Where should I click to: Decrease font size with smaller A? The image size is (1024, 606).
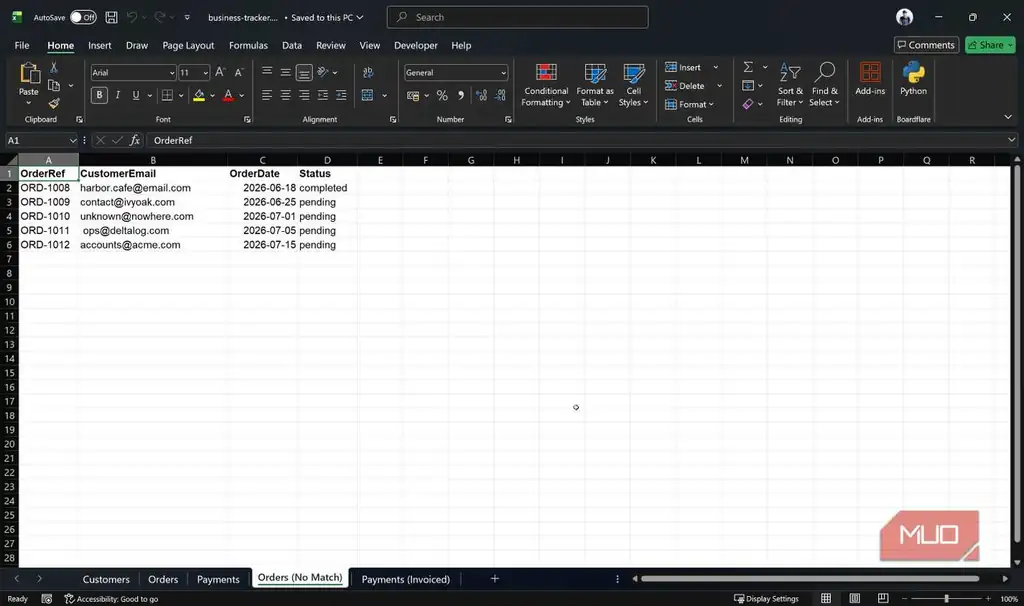pyautogui.click(x=239, y=72)
